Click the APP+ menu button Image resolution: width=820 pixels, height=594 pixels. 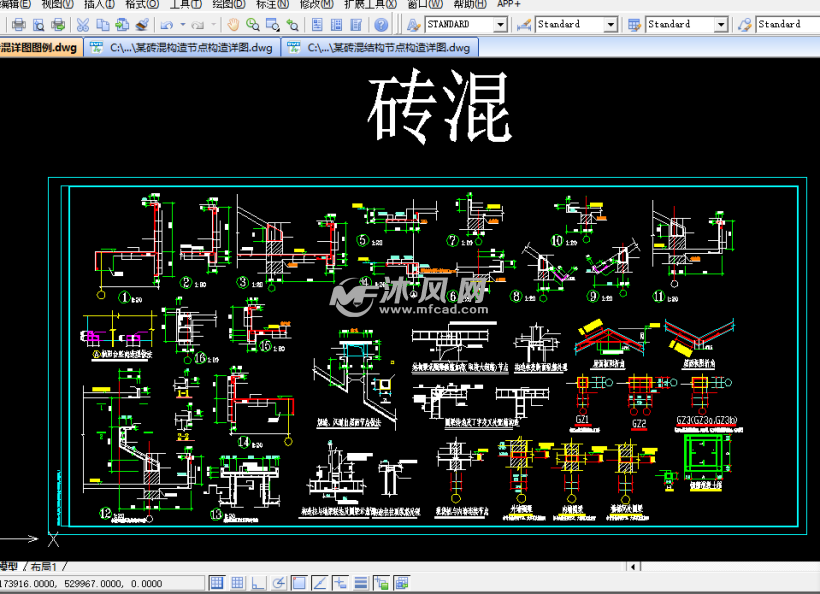click(x=508, y=4)
